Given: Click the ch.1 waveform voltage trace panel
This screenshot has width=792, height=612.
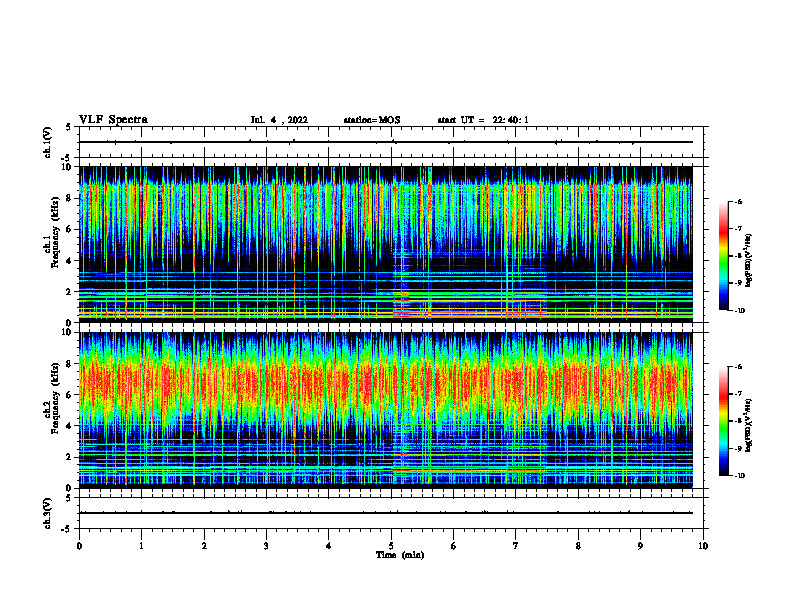Looking at the screenshot, I should tap(391, 142).
